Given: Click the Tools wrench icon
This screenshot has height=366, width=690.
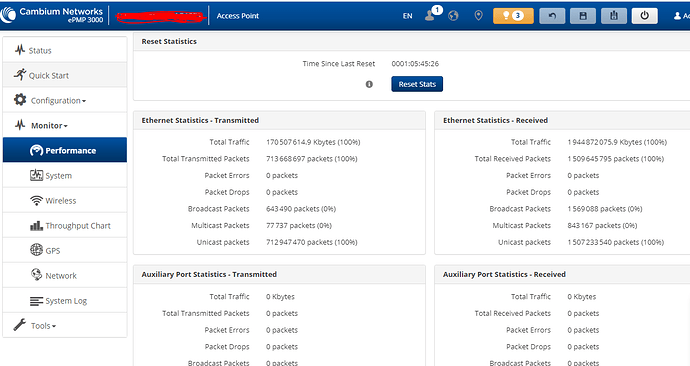Looking at the screenshot, I should [20, 325].
